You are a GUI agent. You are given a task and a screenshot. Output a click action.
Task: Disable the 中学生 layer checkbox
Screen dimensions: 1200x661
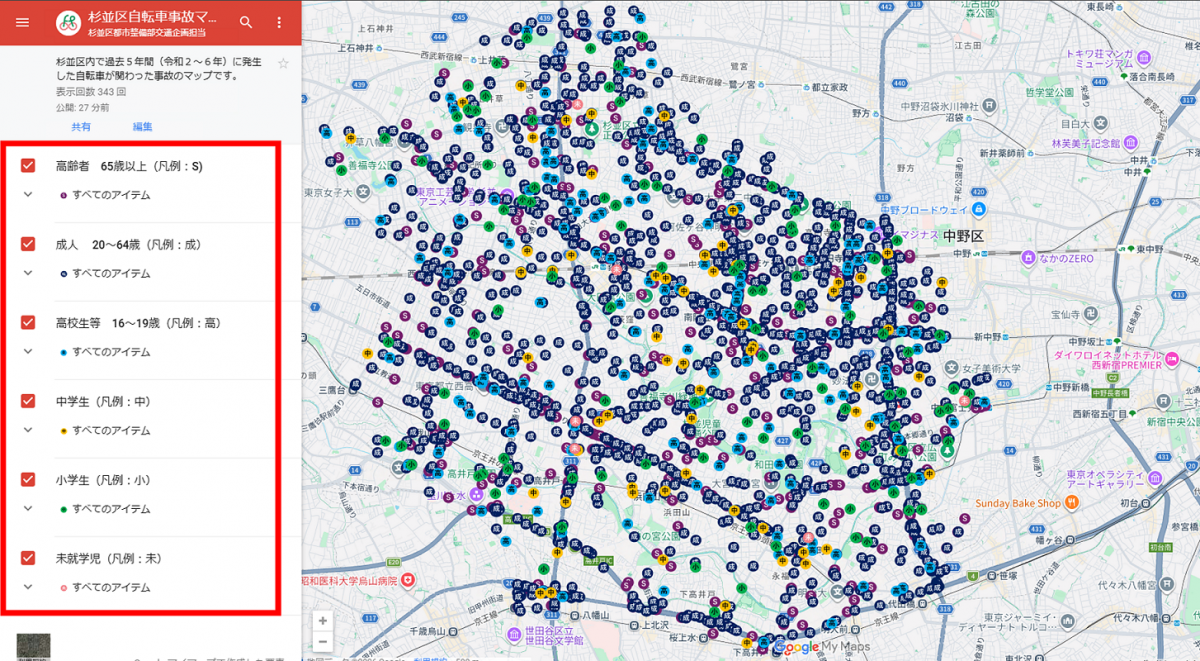coord(28,401)
